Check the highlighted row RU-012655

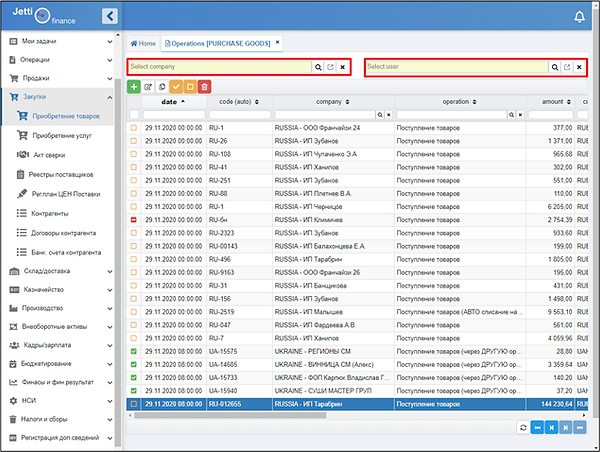pos(134,404)
